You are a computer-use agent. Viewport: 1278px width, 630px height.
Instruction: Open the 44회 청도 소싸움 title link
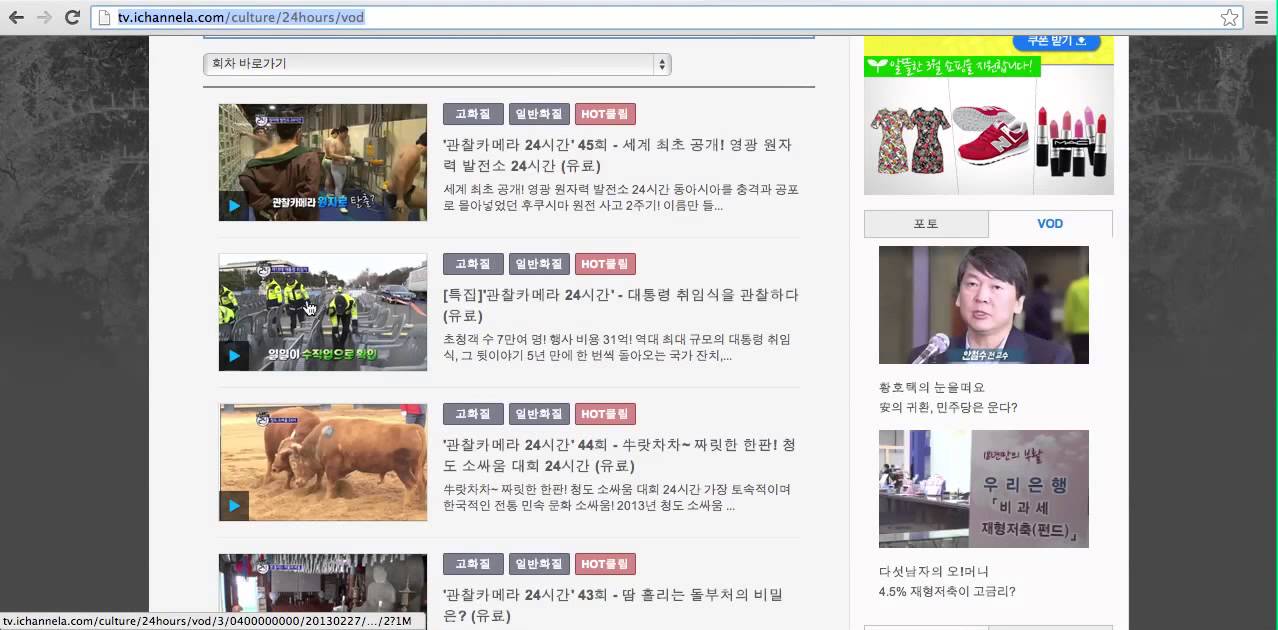tap(620, 455)
